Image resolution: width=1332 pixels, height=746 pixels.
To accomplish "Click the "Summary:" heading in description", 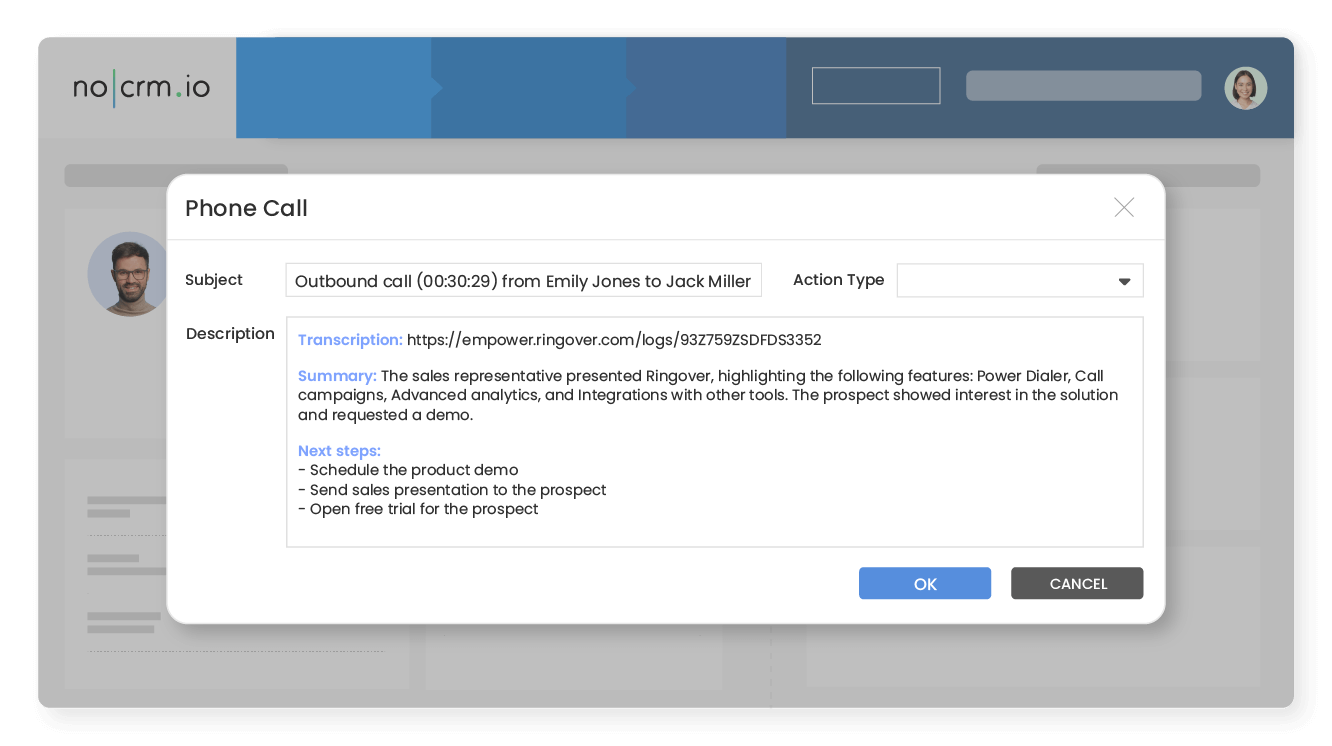I will coord(337,376).
